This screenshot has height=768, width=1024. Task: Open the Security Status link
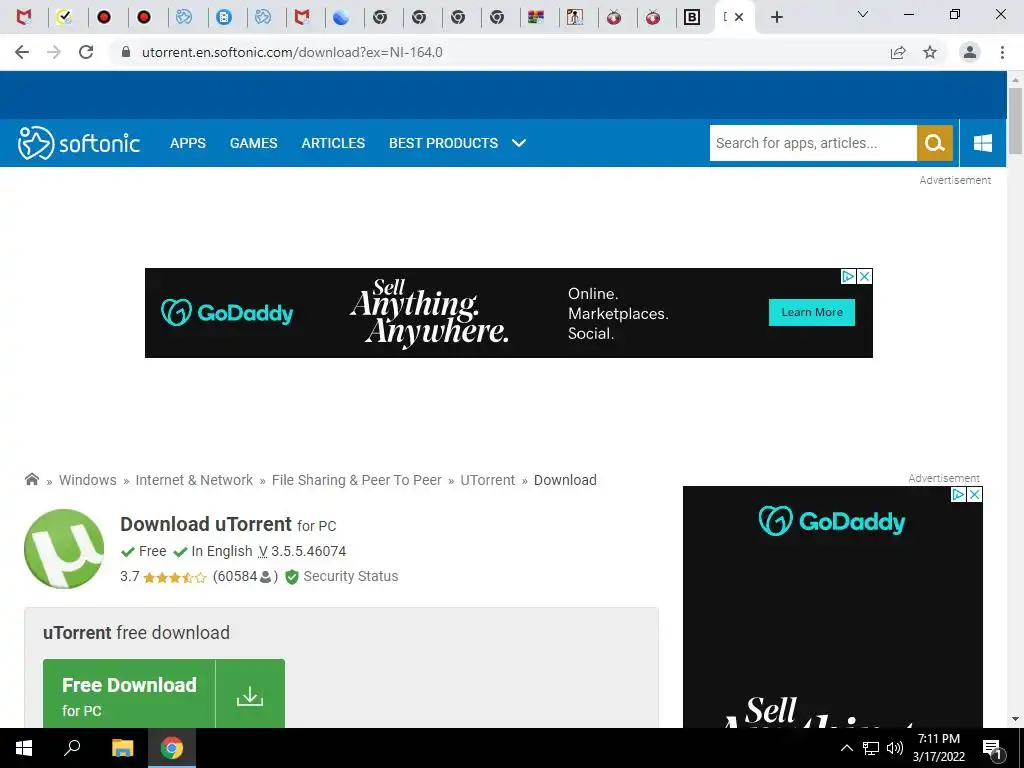pos(351,576)
